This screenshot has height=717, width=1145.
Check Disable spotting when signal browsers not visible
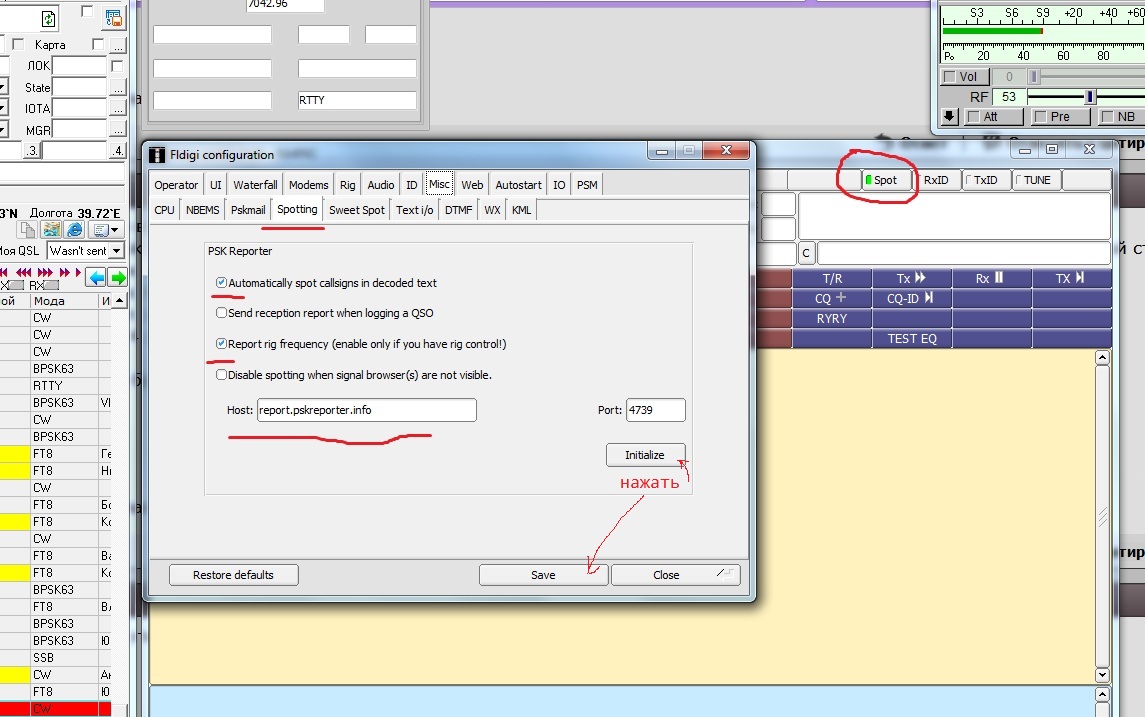[x=221, y=375]
